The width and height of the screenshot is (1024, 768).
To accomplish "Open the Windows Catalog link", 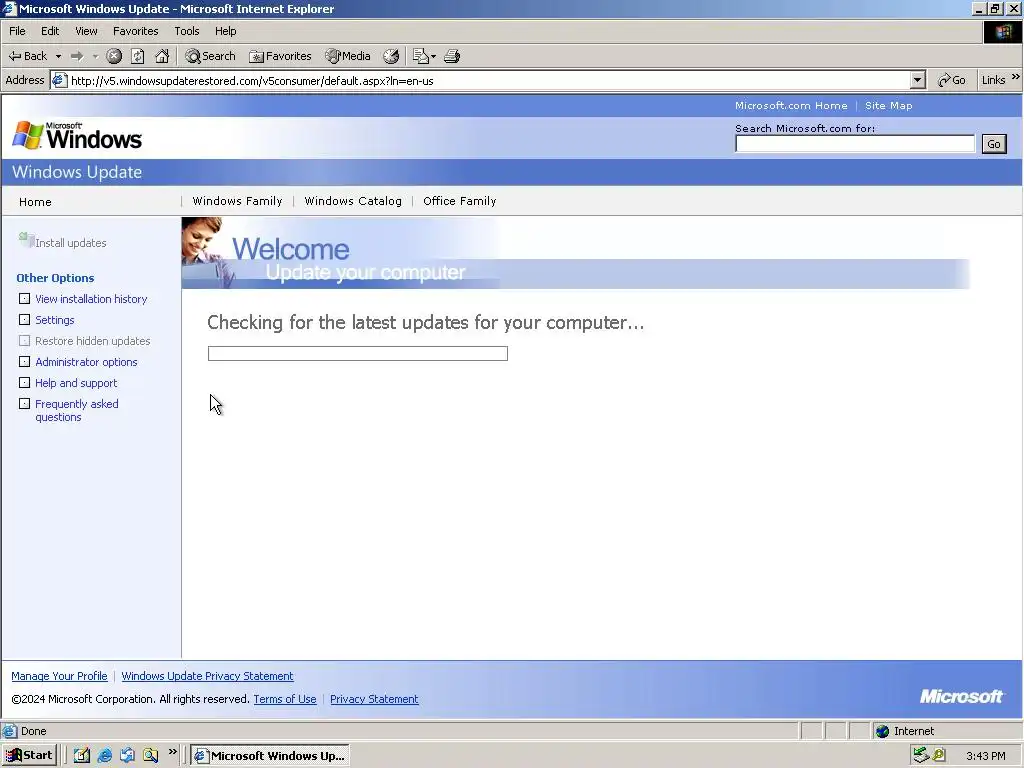I will tap(353, 201).
